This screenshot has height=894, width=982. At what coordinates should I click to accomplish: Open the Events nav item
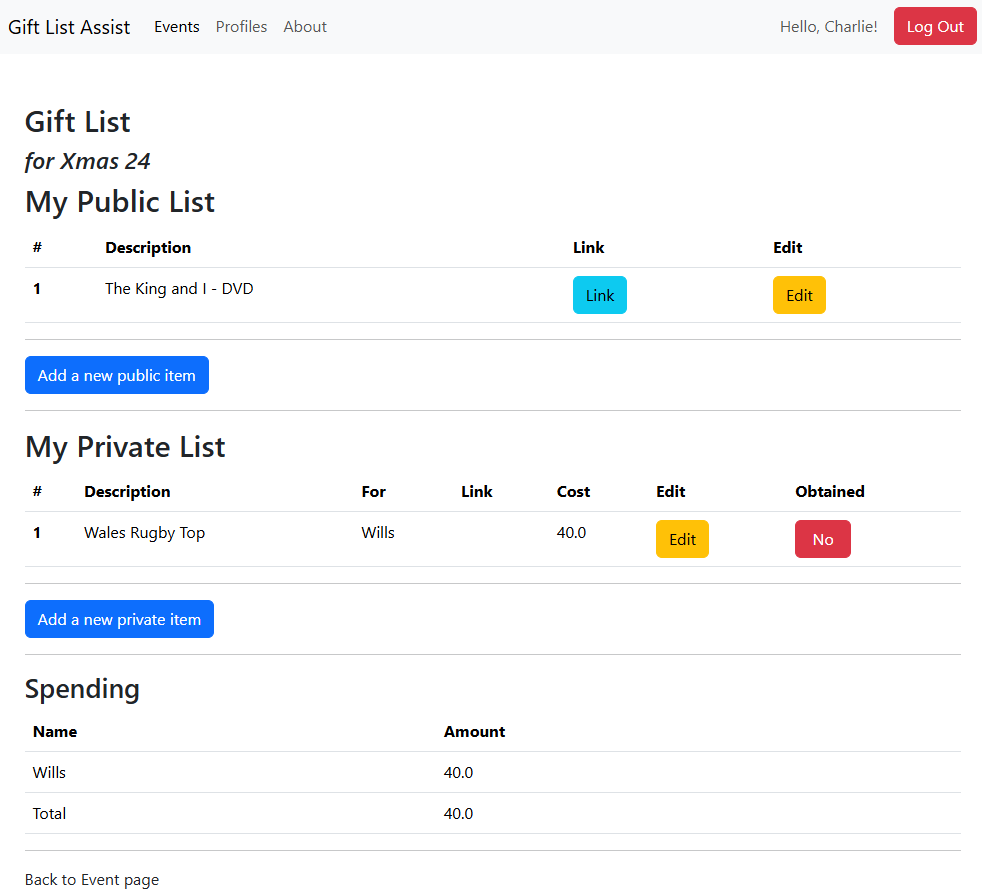point(177,27)
